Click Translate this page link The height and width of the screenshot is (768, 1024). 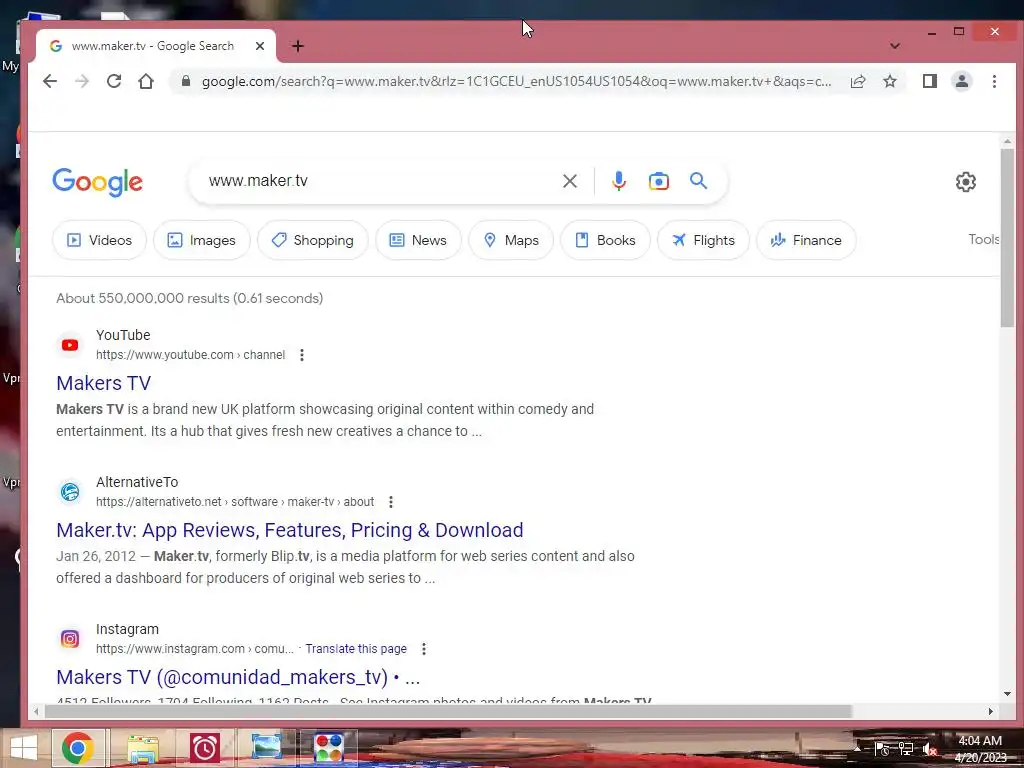tap(356, 648)
